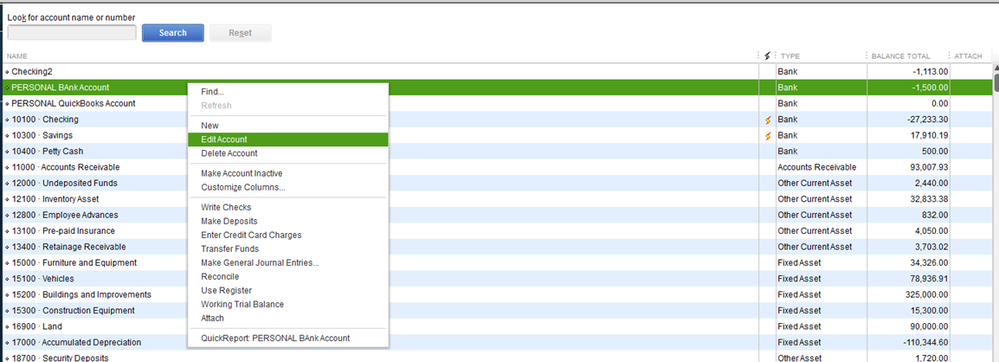The width and height of the screenshot is (999, 362).
Task: Select 15000 · Furniture and Equipment row
Action: point(497,263)
